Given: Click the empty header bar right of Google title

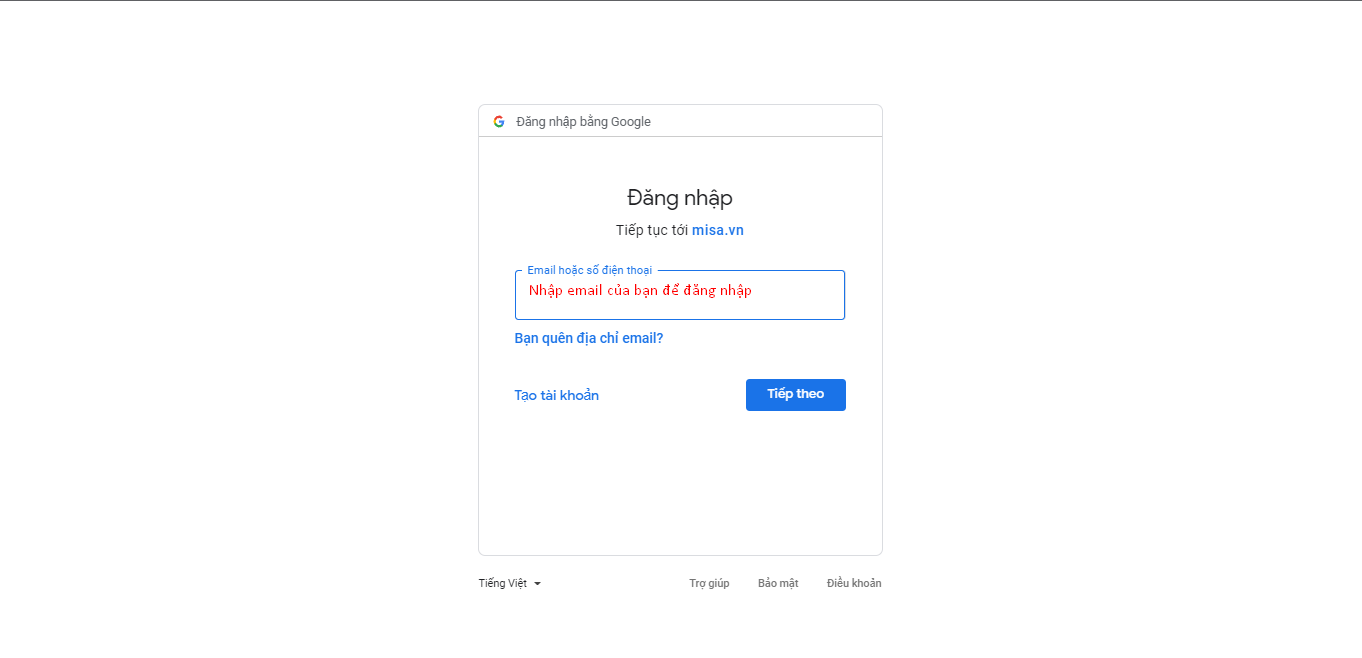Looking at the screenshot, I should (780, 121).
